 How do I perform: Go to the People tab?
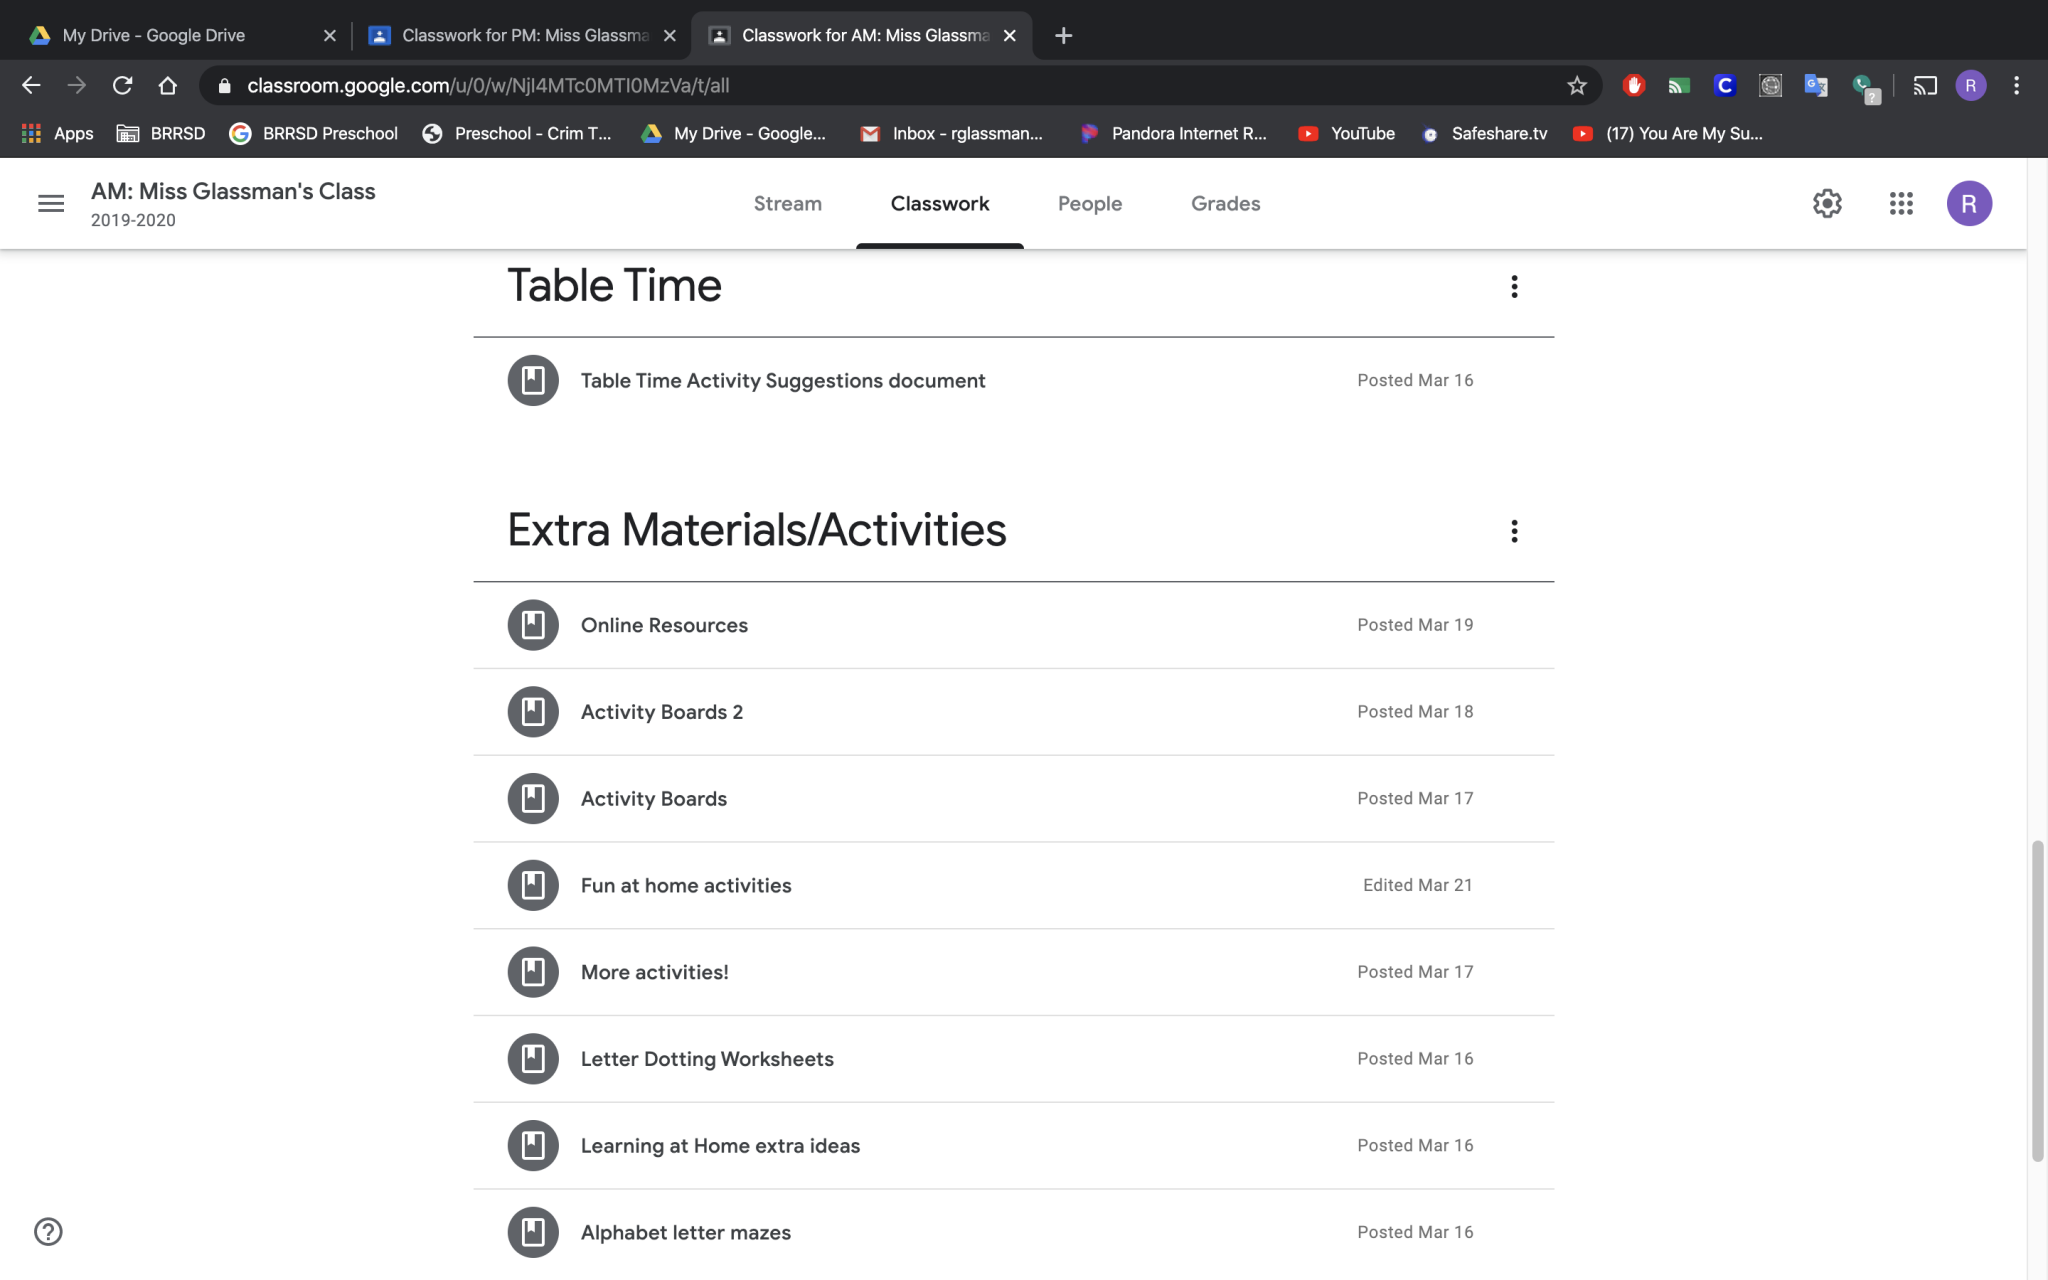click(1089, 204)
